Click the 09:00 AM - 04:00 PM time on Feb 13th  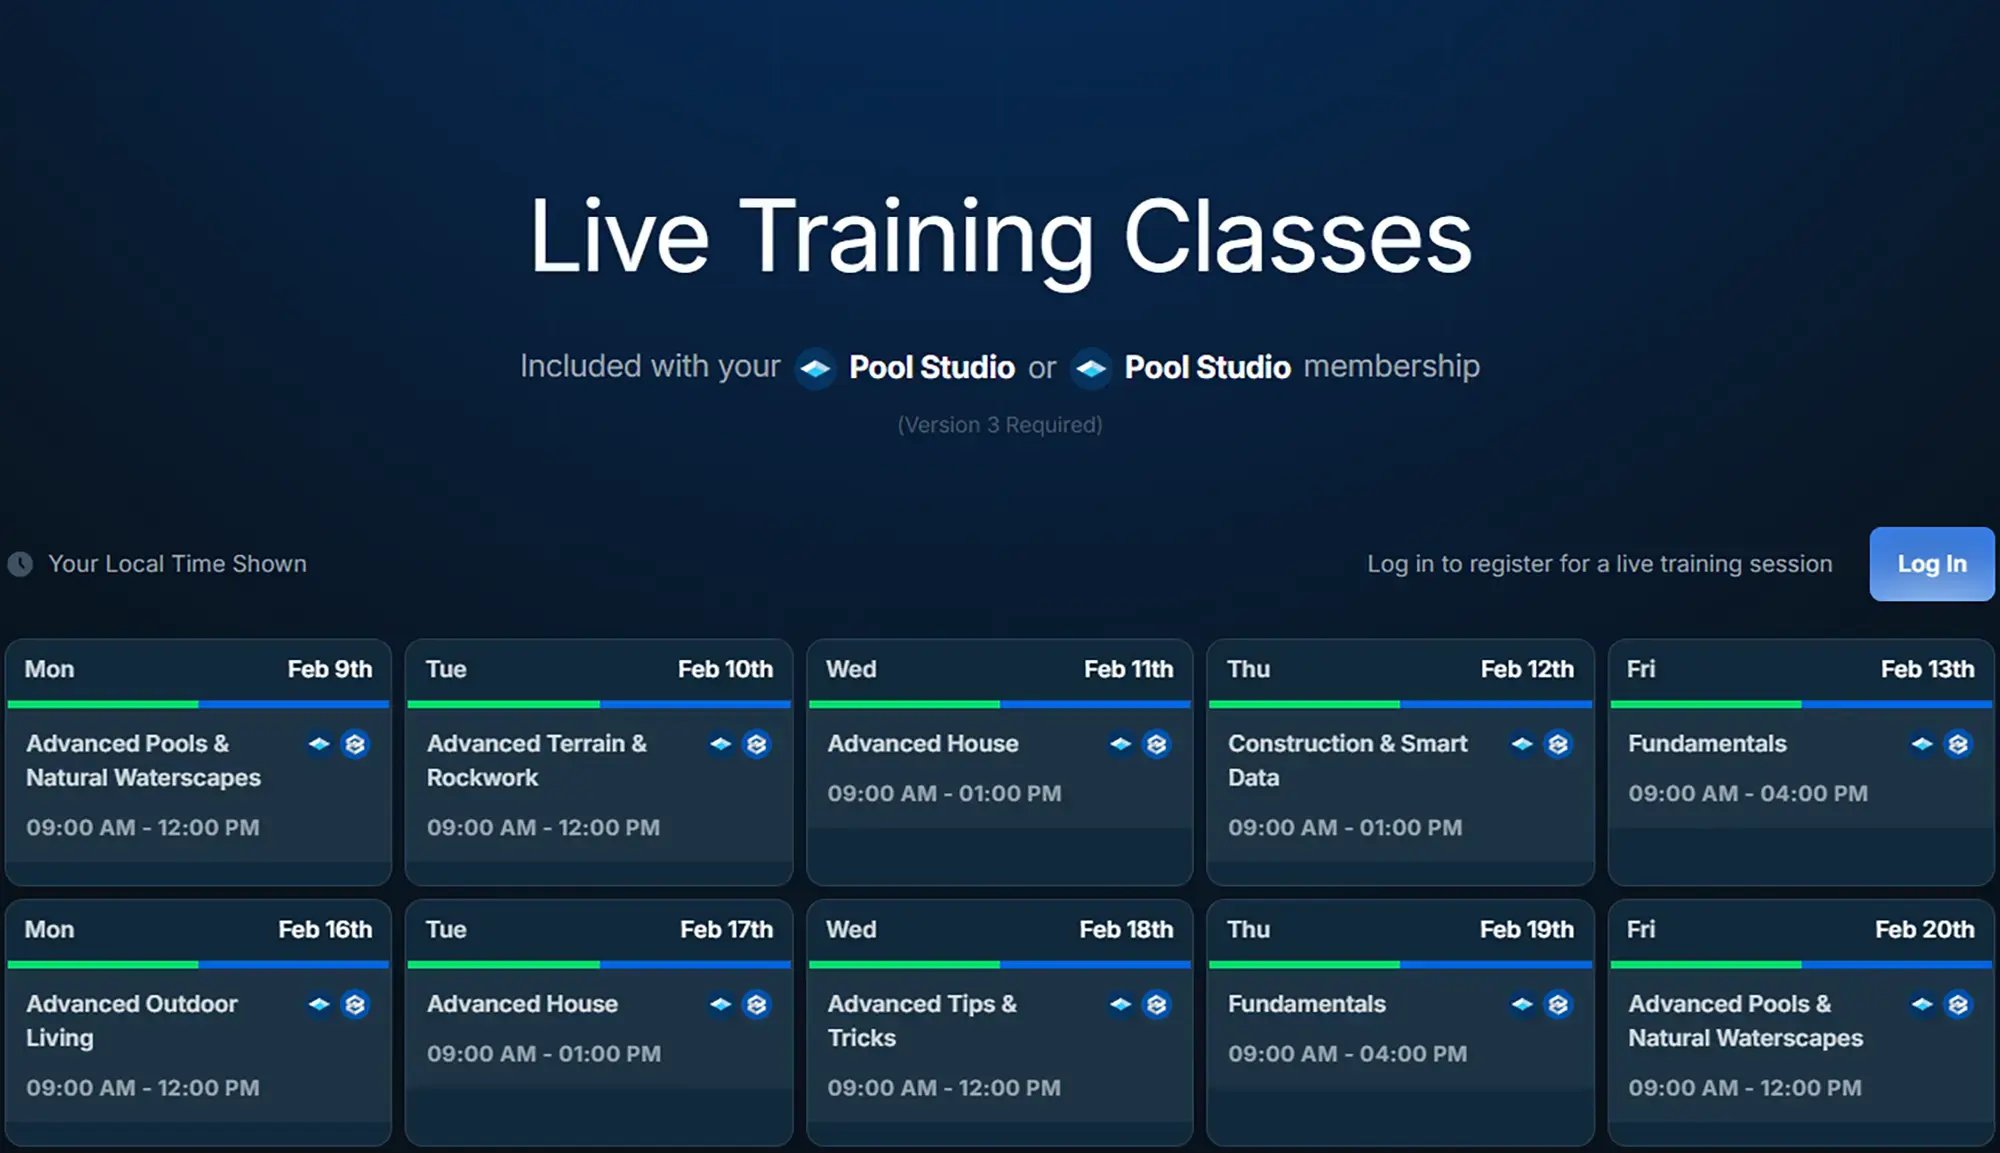[1748, 794]
